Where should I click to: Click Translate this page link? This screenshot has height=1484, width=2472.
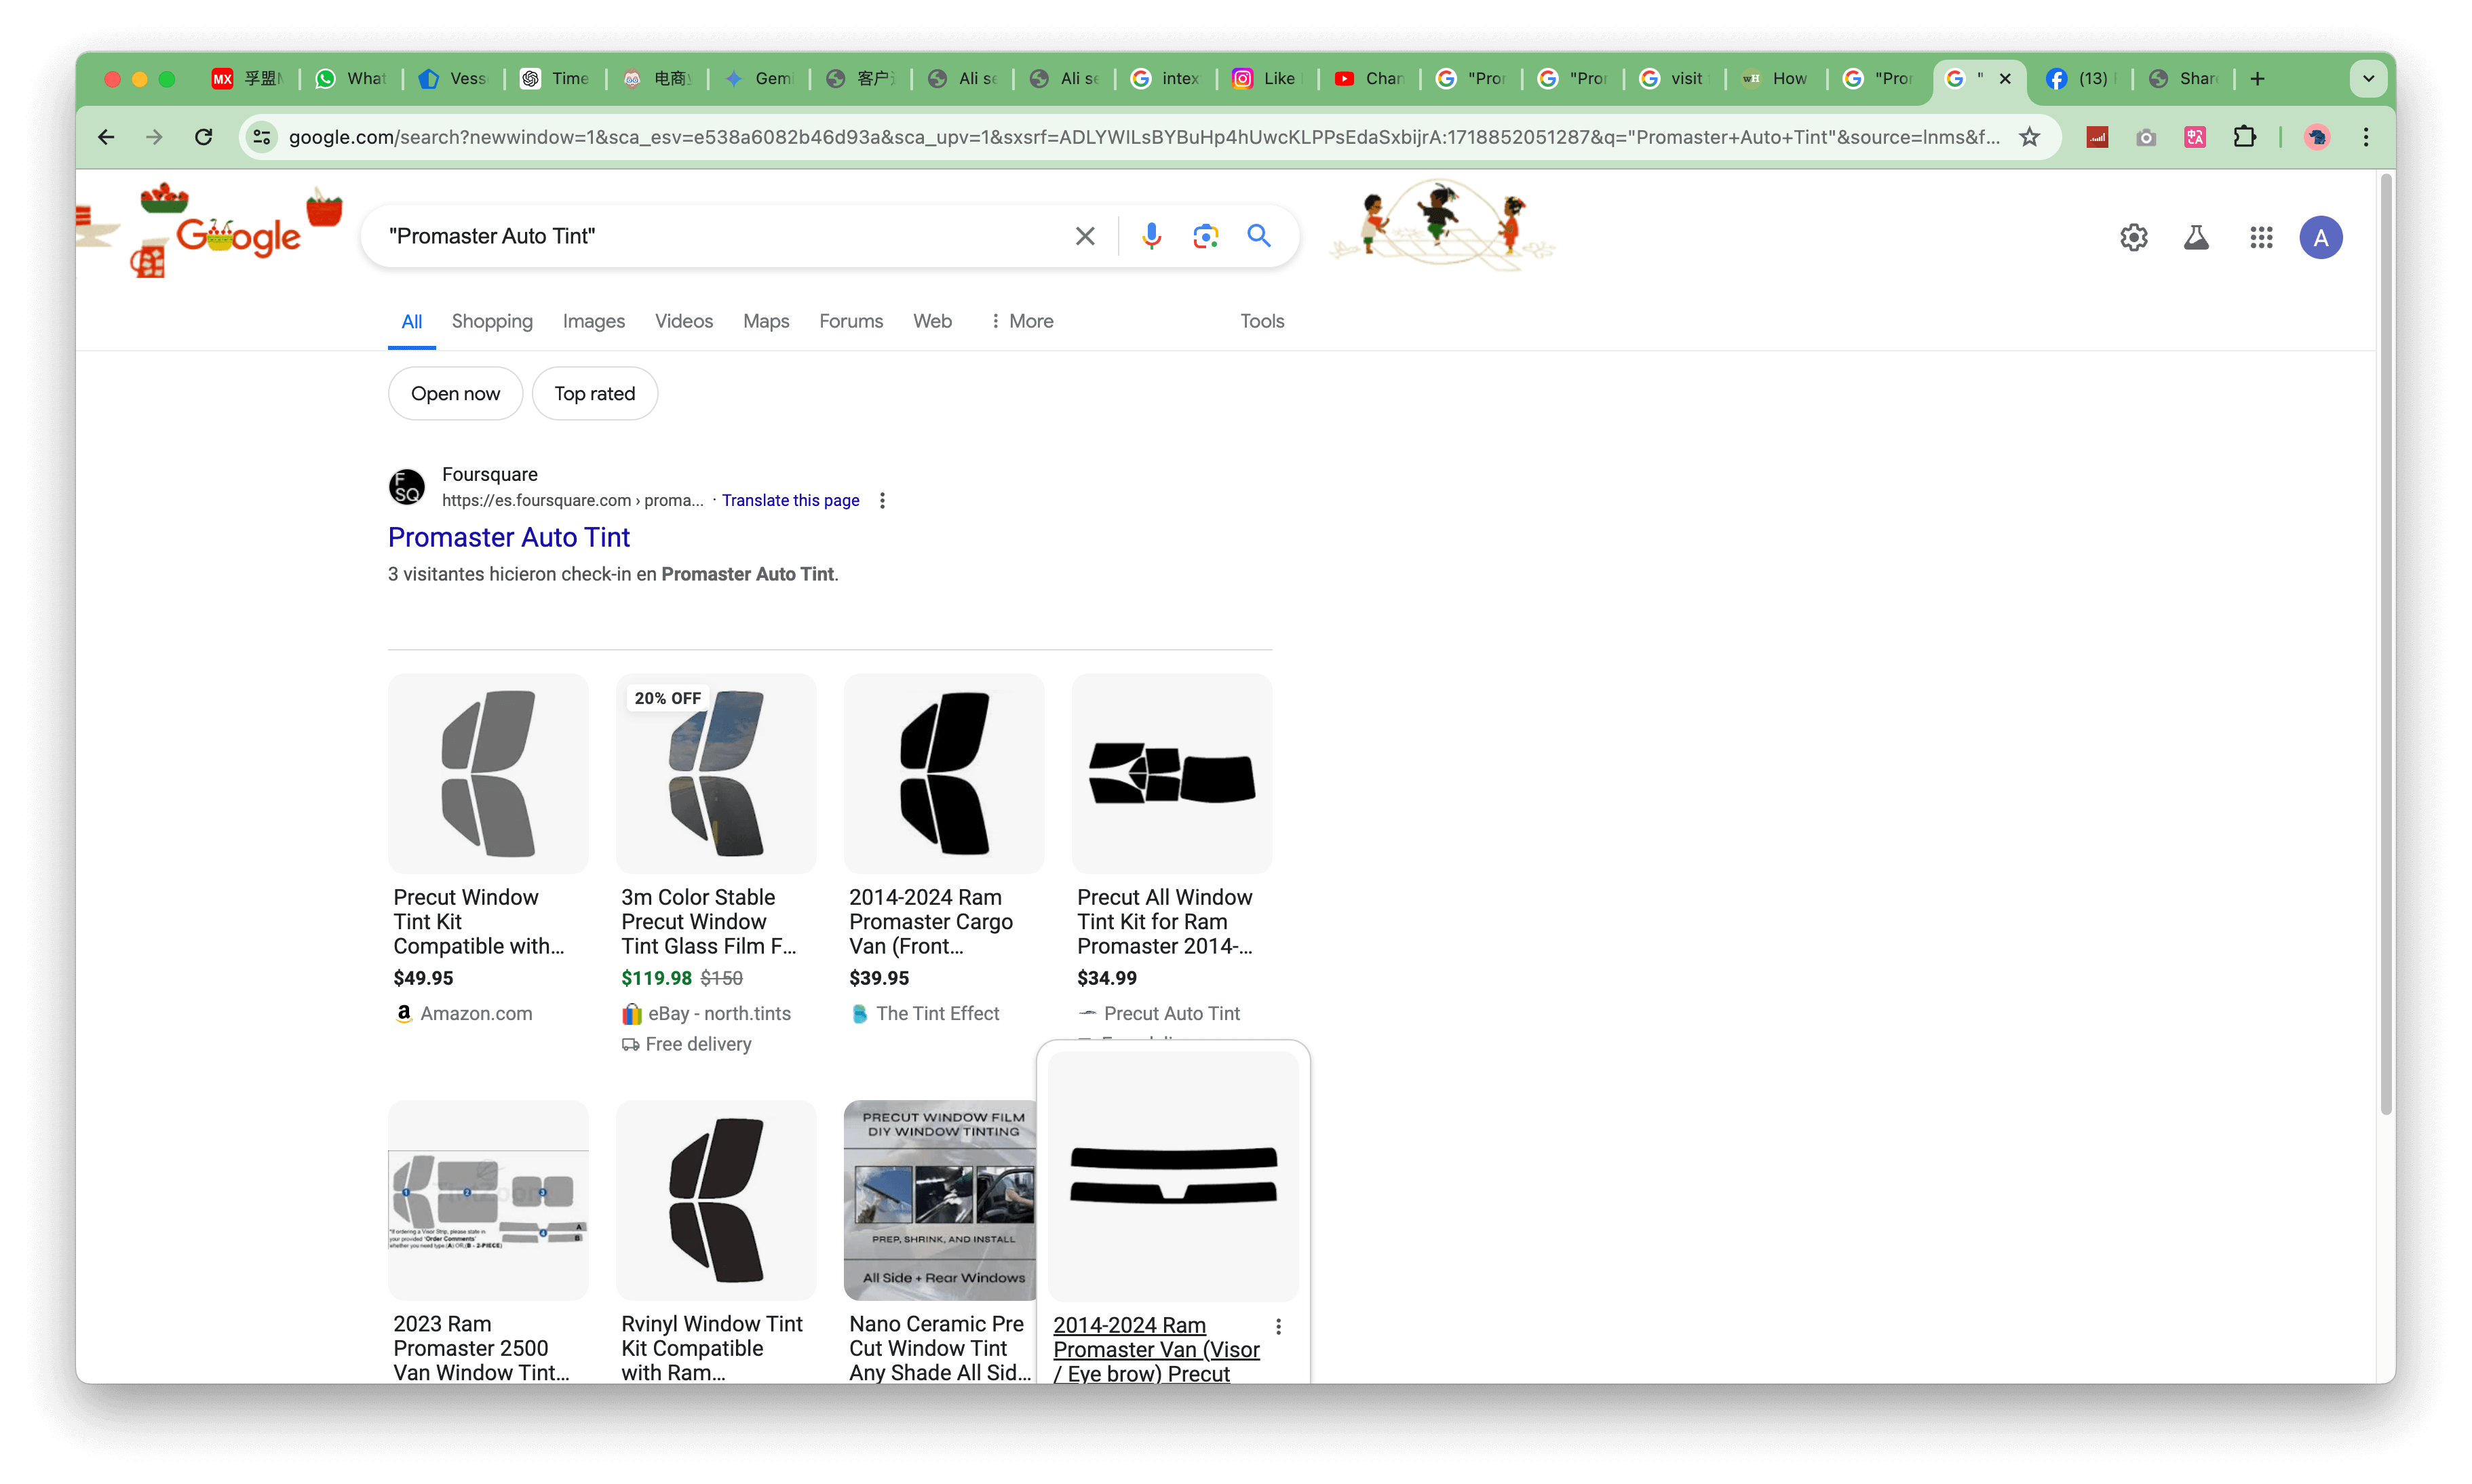790,500
